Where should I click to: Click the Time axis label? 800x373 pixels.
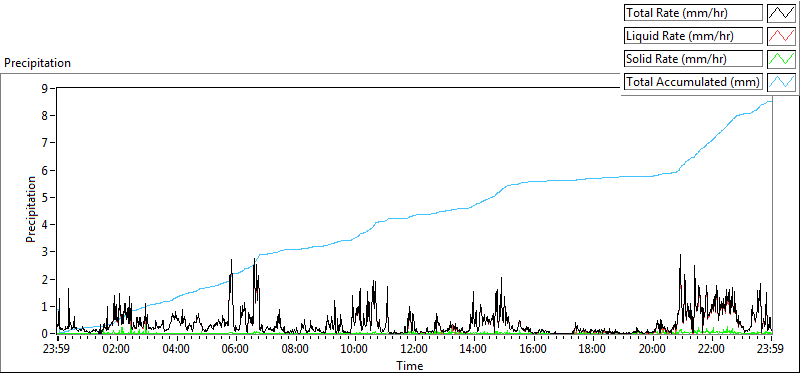click(x=410, y=366)
